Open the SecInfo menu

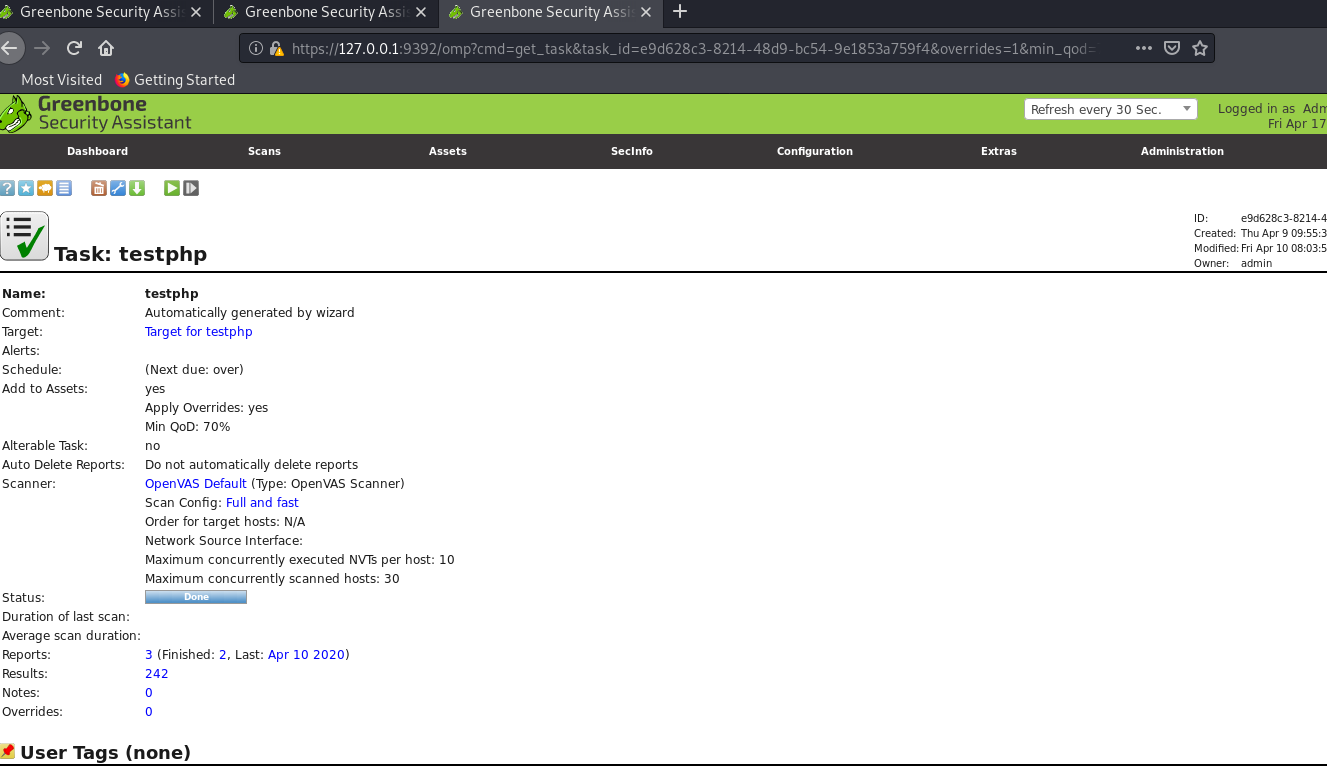pos(632,151)
